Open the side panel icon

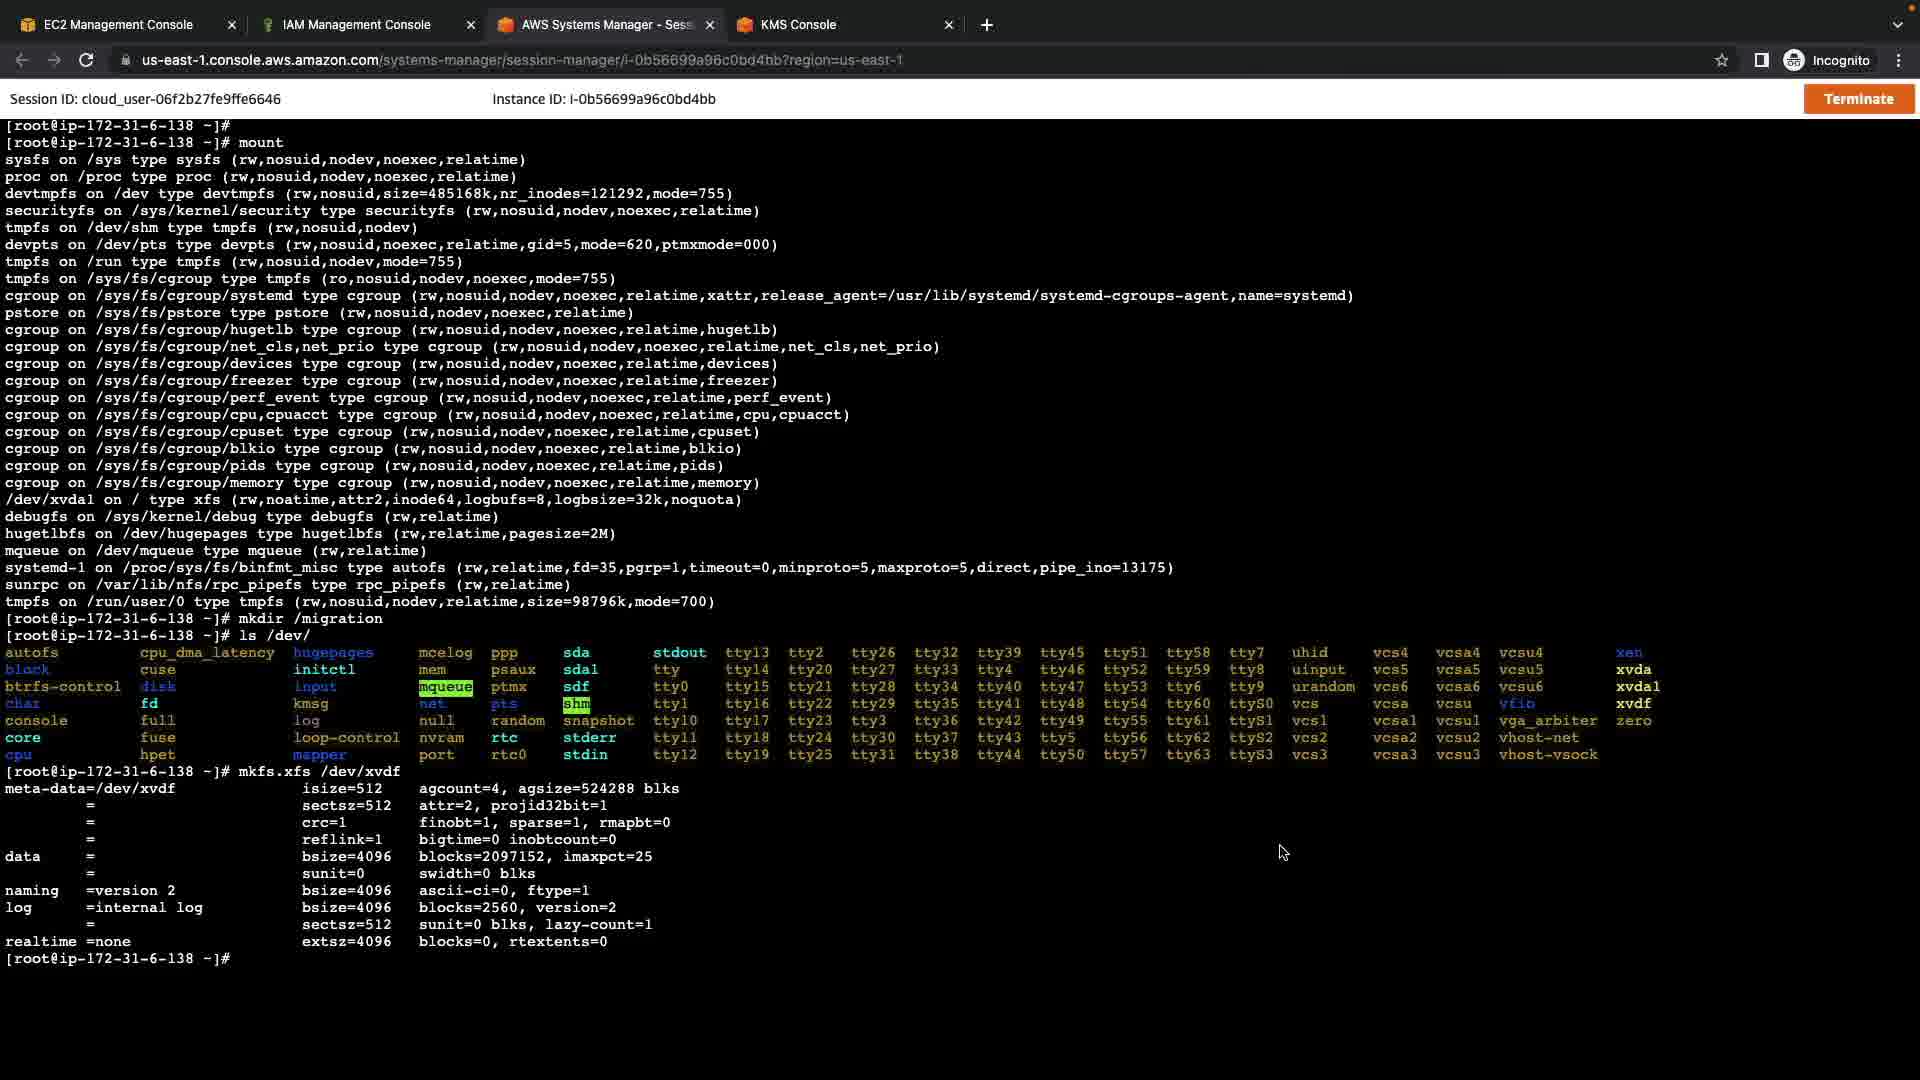tap(1761, 60)
